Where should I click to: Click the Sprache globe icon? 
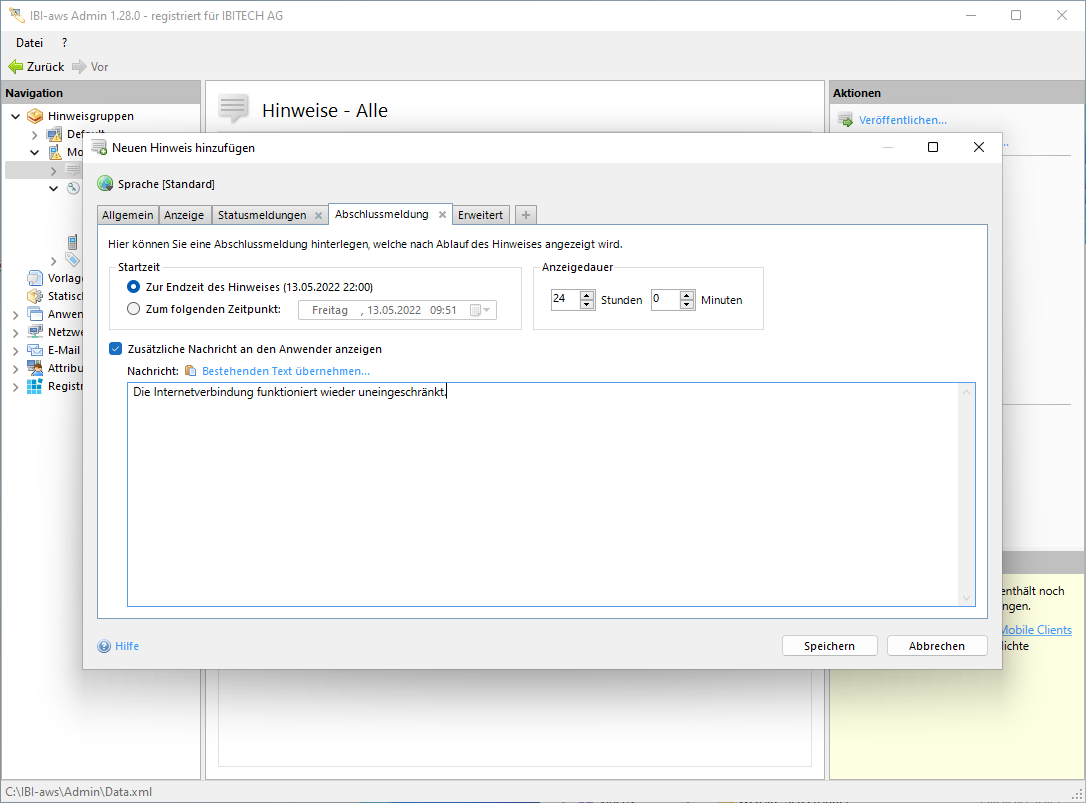(x=105, y=184)
